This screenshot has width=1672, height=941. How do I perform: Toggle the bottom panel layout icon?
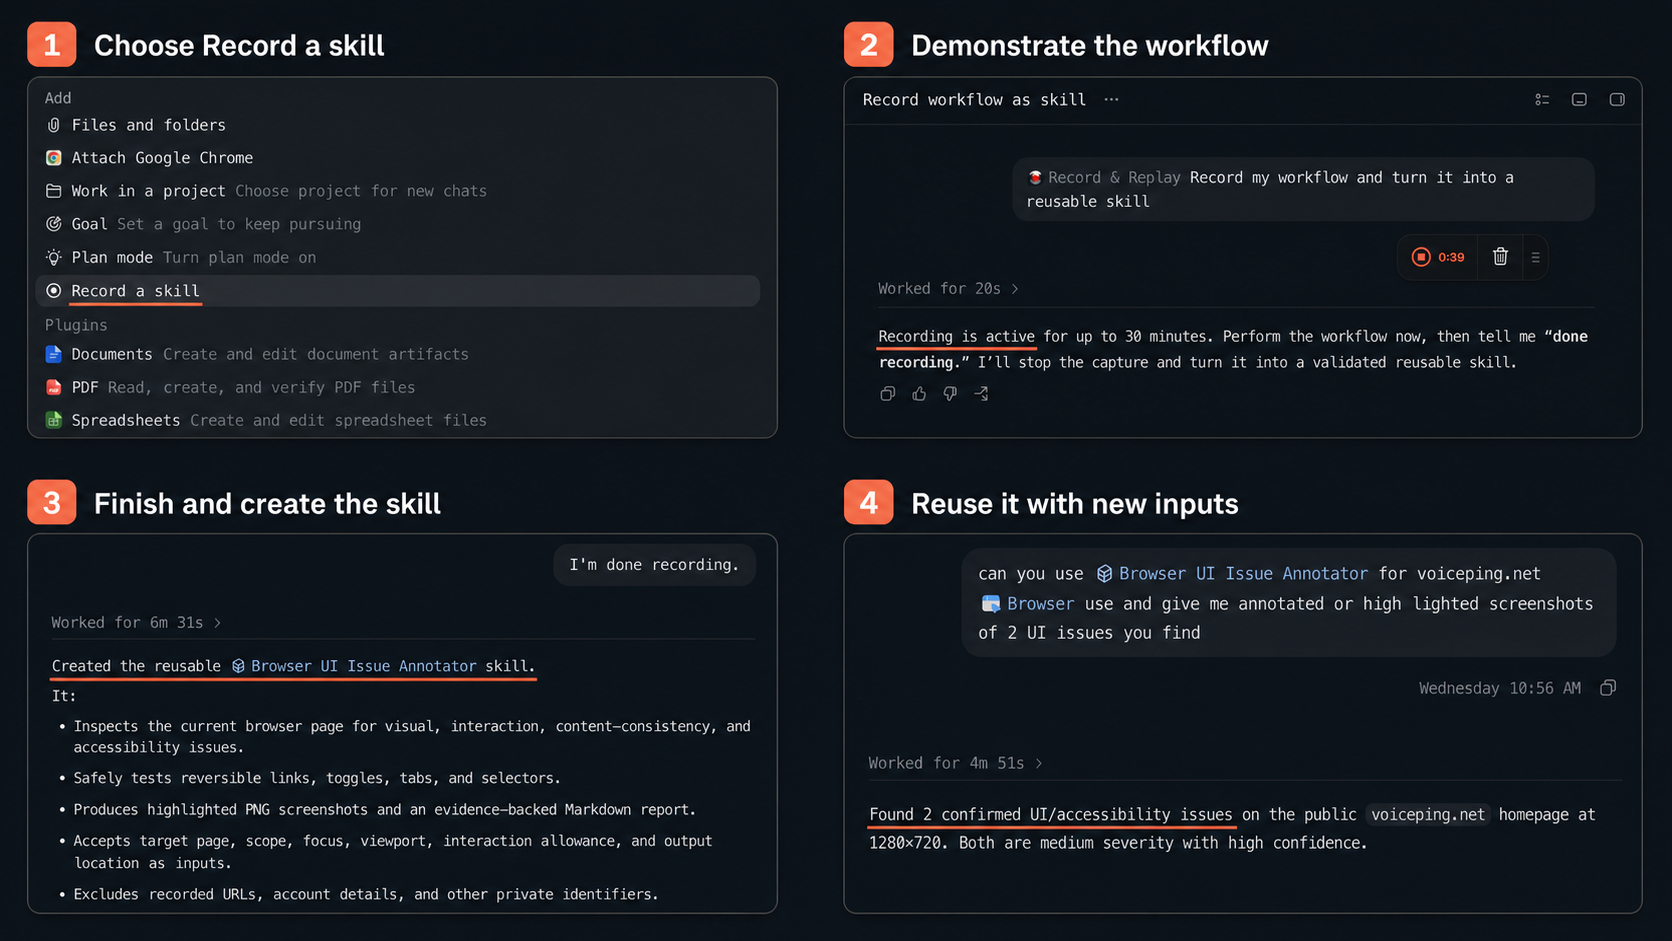point(1579,100)
